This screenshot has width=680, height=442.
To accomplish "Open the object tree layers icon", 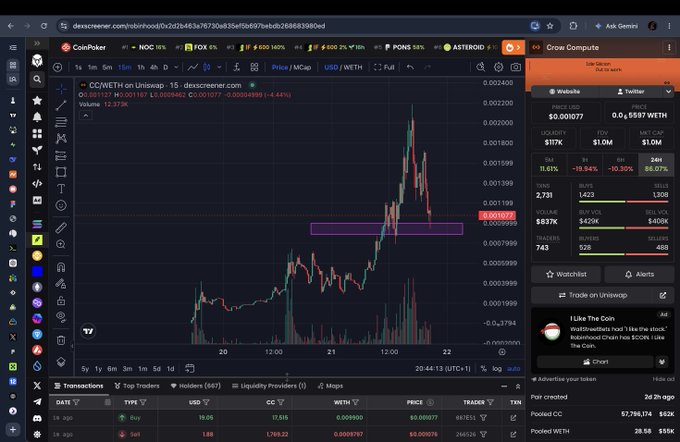I will click(x=61, y=362).
